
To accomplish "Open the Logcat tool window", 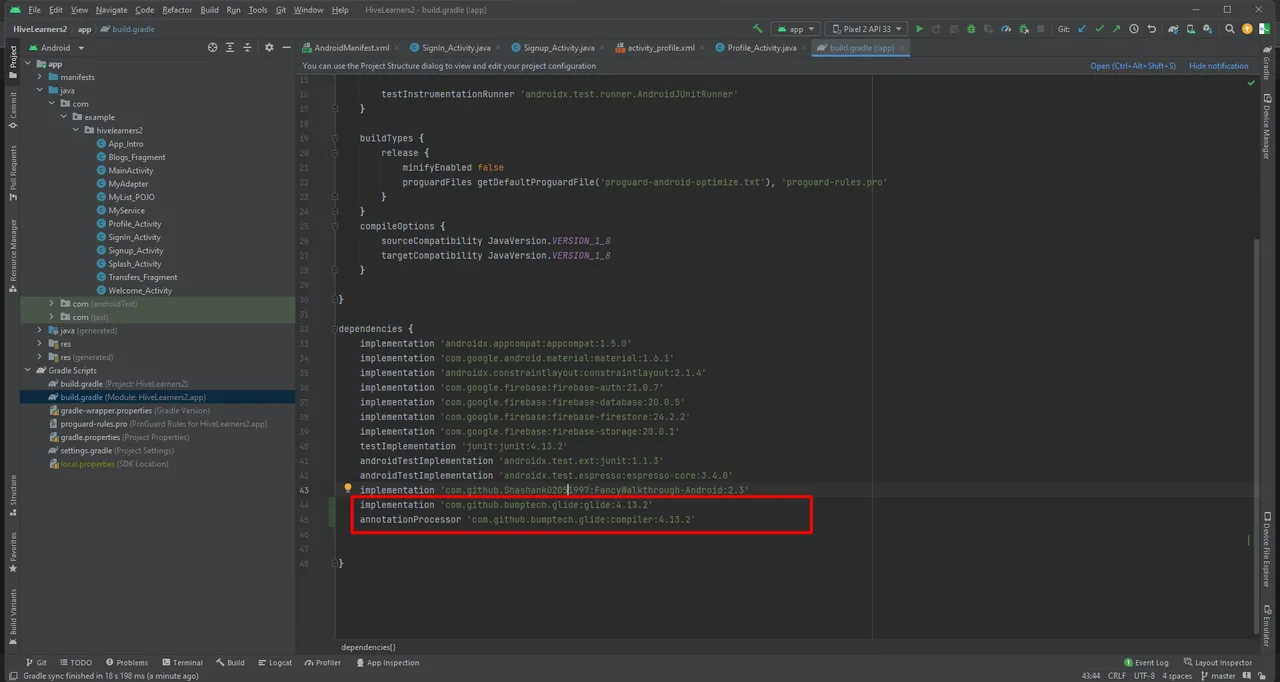I will click(x=274, y=662).
